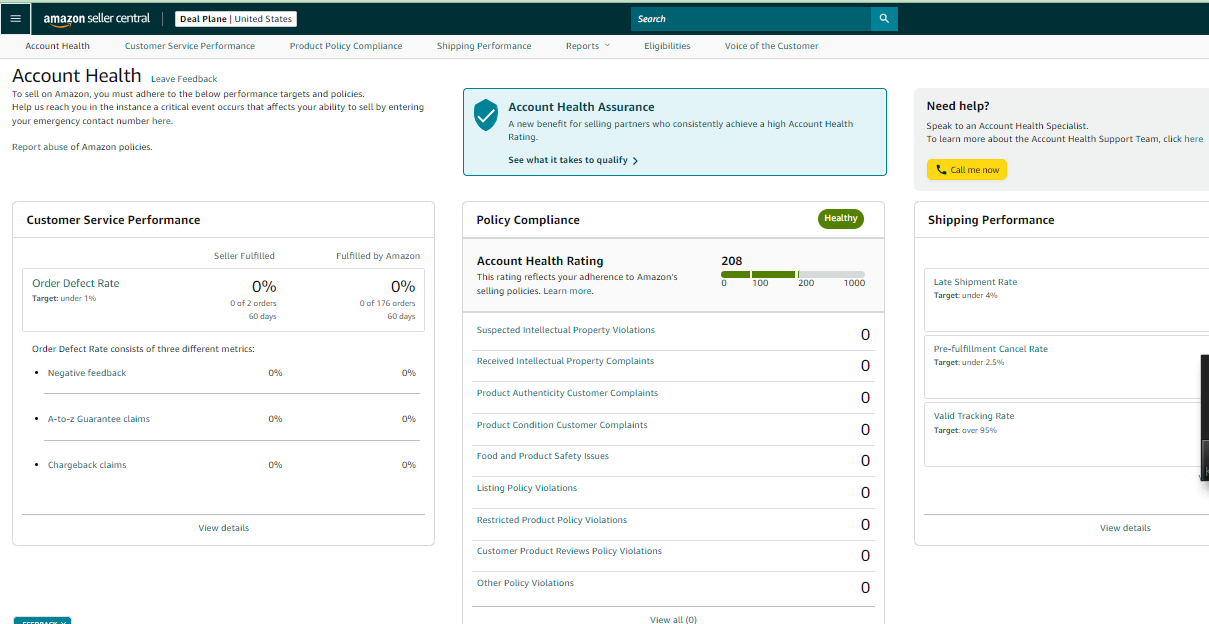Click the '0 of 176 orders' text

[x=388, y=303]
